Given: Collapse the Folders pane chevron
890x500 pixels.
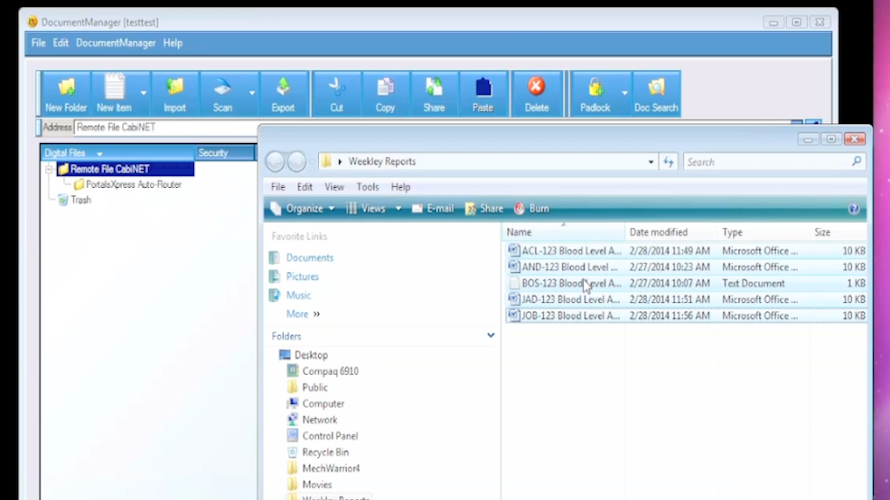Looking at the screenshot, I should click(491, 335).
